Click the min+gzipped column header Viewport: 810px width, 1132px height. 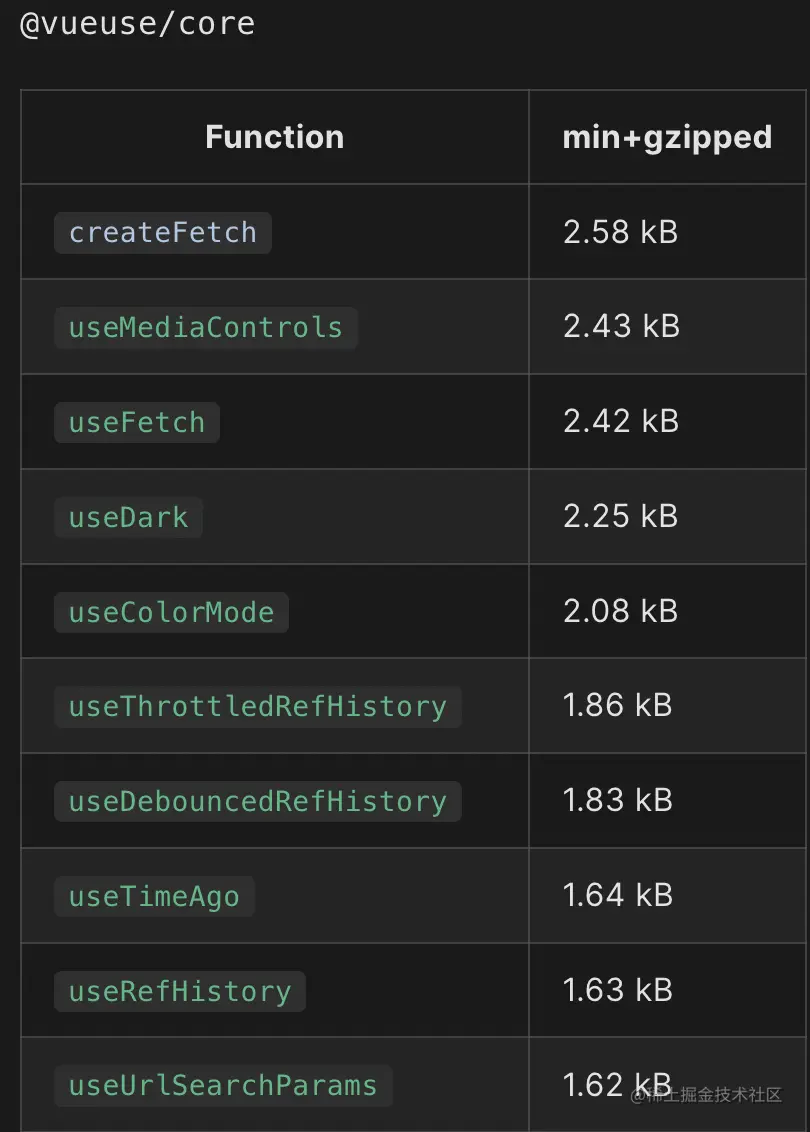tap(667, 137)
